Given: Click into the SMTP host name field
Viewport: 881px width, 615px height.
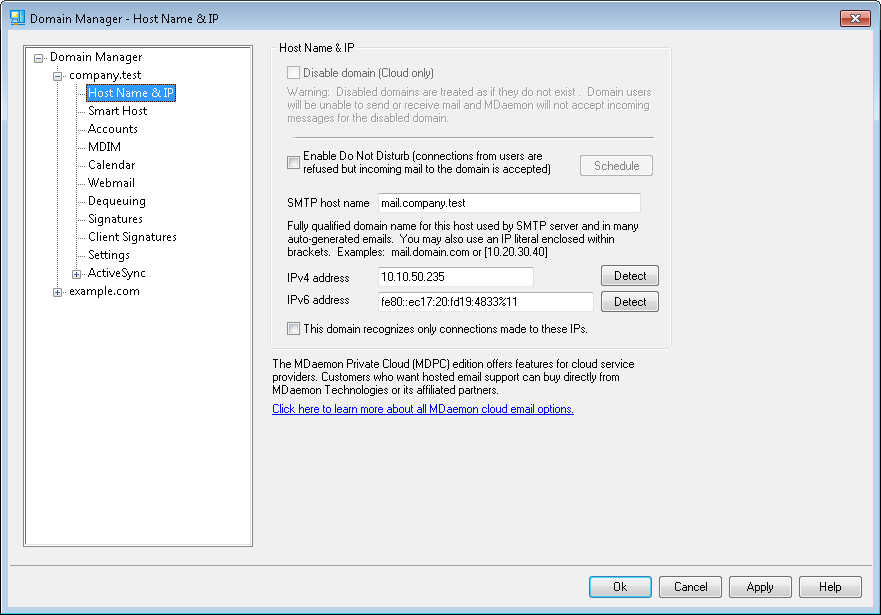Looking at the screenshot, I should tap(508, 204).
